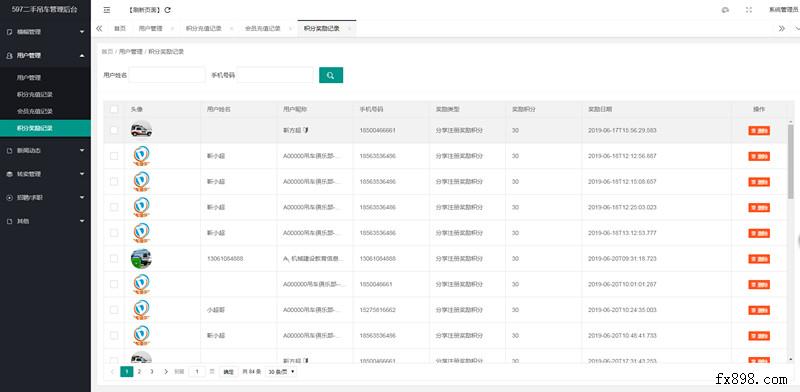This screenshot has height=392, width=800.
Task: Click the 确定 page-jump confirm button
Action: pyautogui.click(x=228, y=372)
